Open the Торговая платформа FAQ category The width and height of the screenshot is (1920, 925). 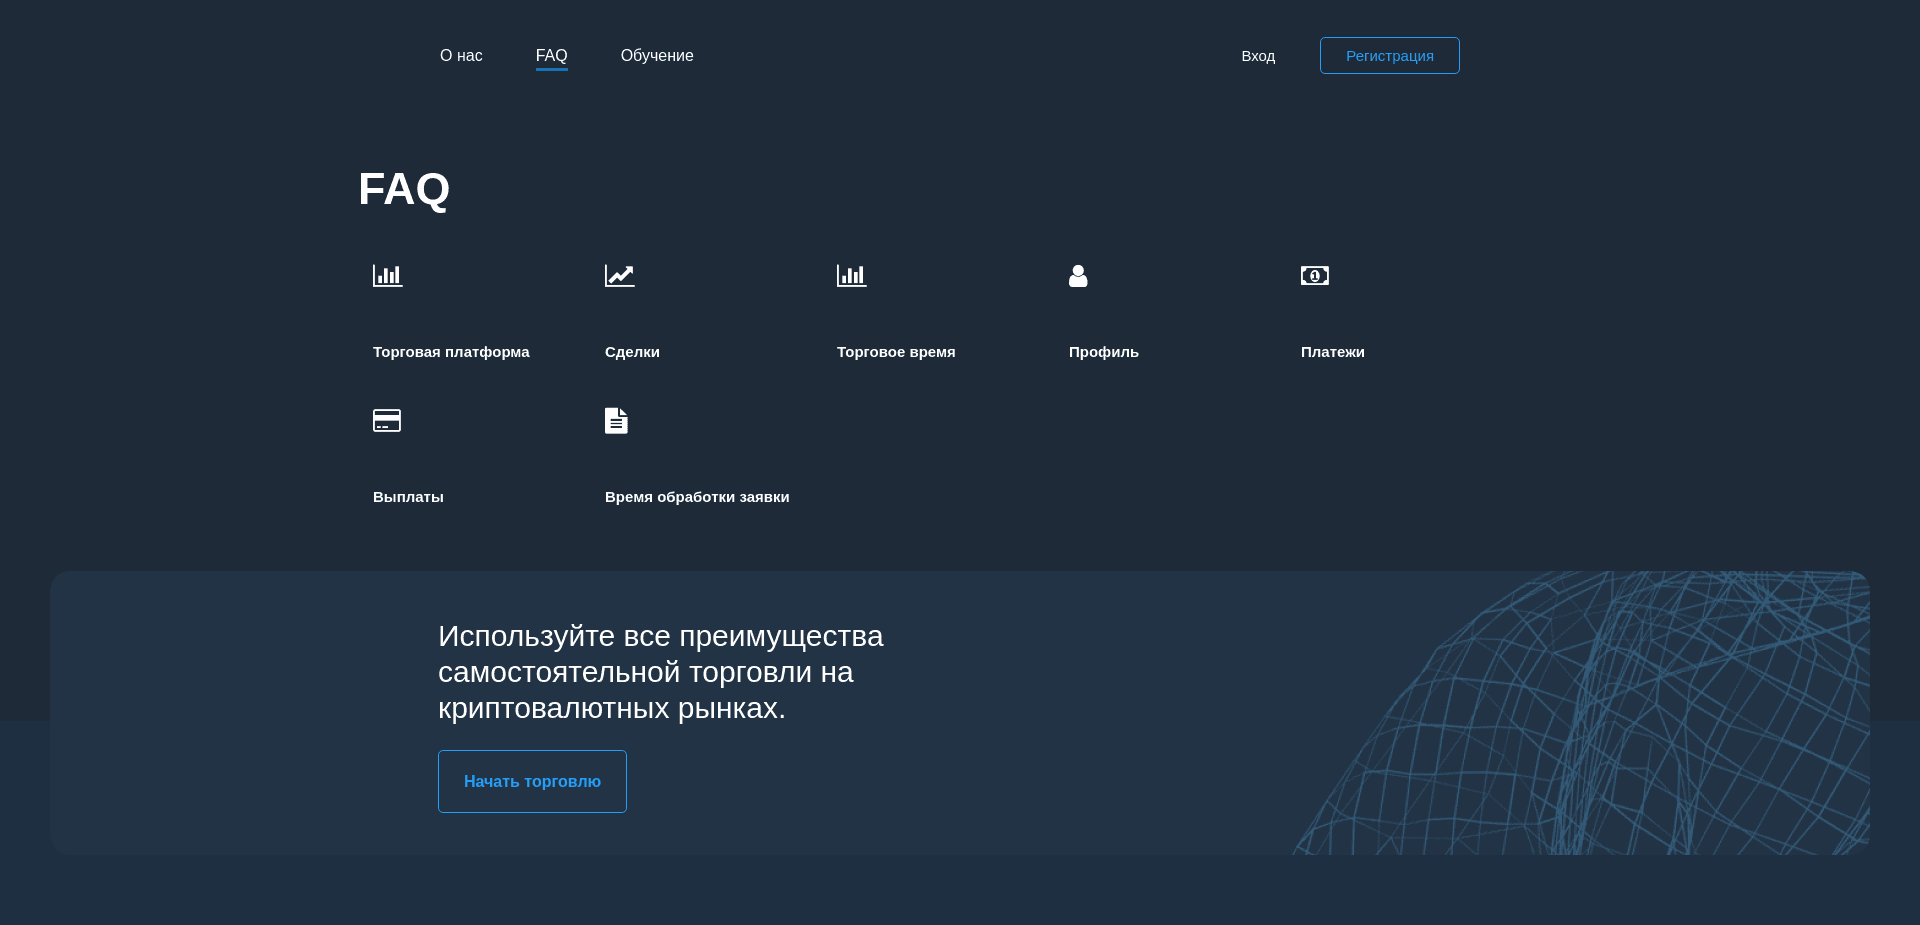pos(451,352)
